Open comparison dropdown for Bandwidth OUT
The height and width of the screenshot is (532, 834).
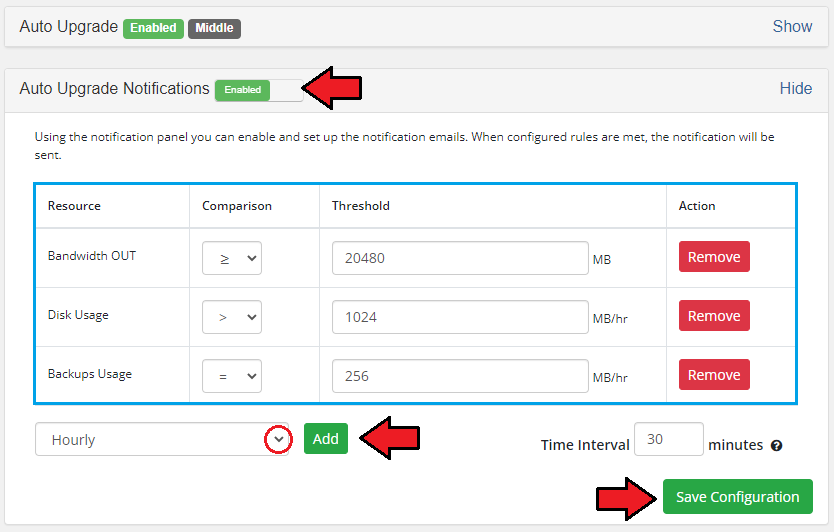[x=232, y=258]
